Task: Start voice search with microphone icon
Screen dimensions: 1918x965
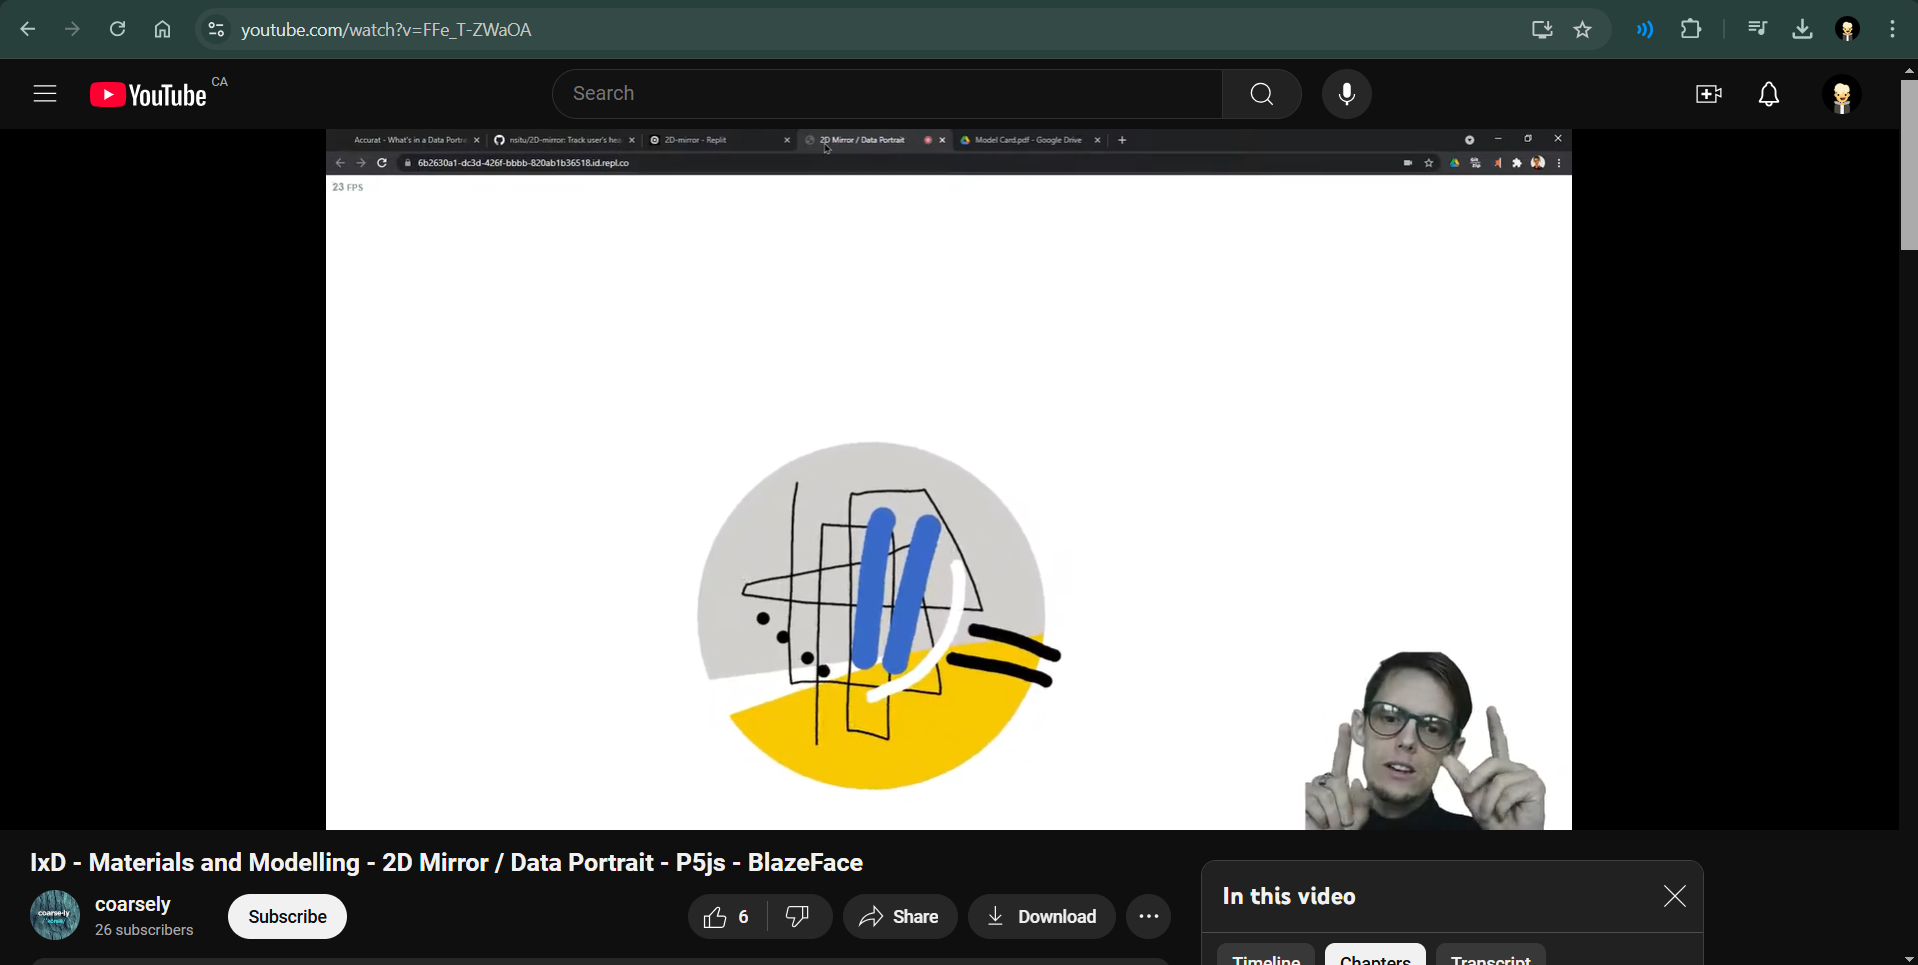Action: coord(1347,94)
